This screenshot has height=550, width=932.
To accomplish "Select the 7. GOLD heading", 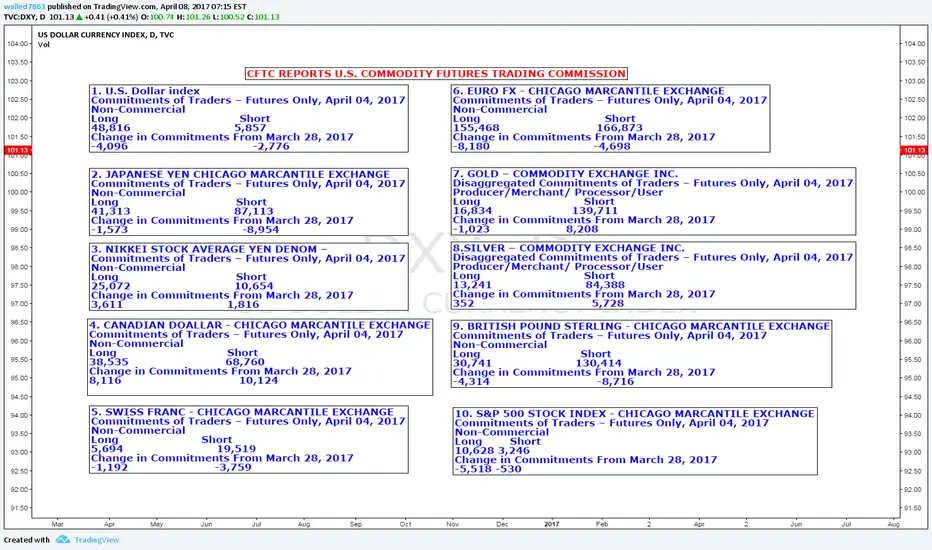I will click(565, 174).
